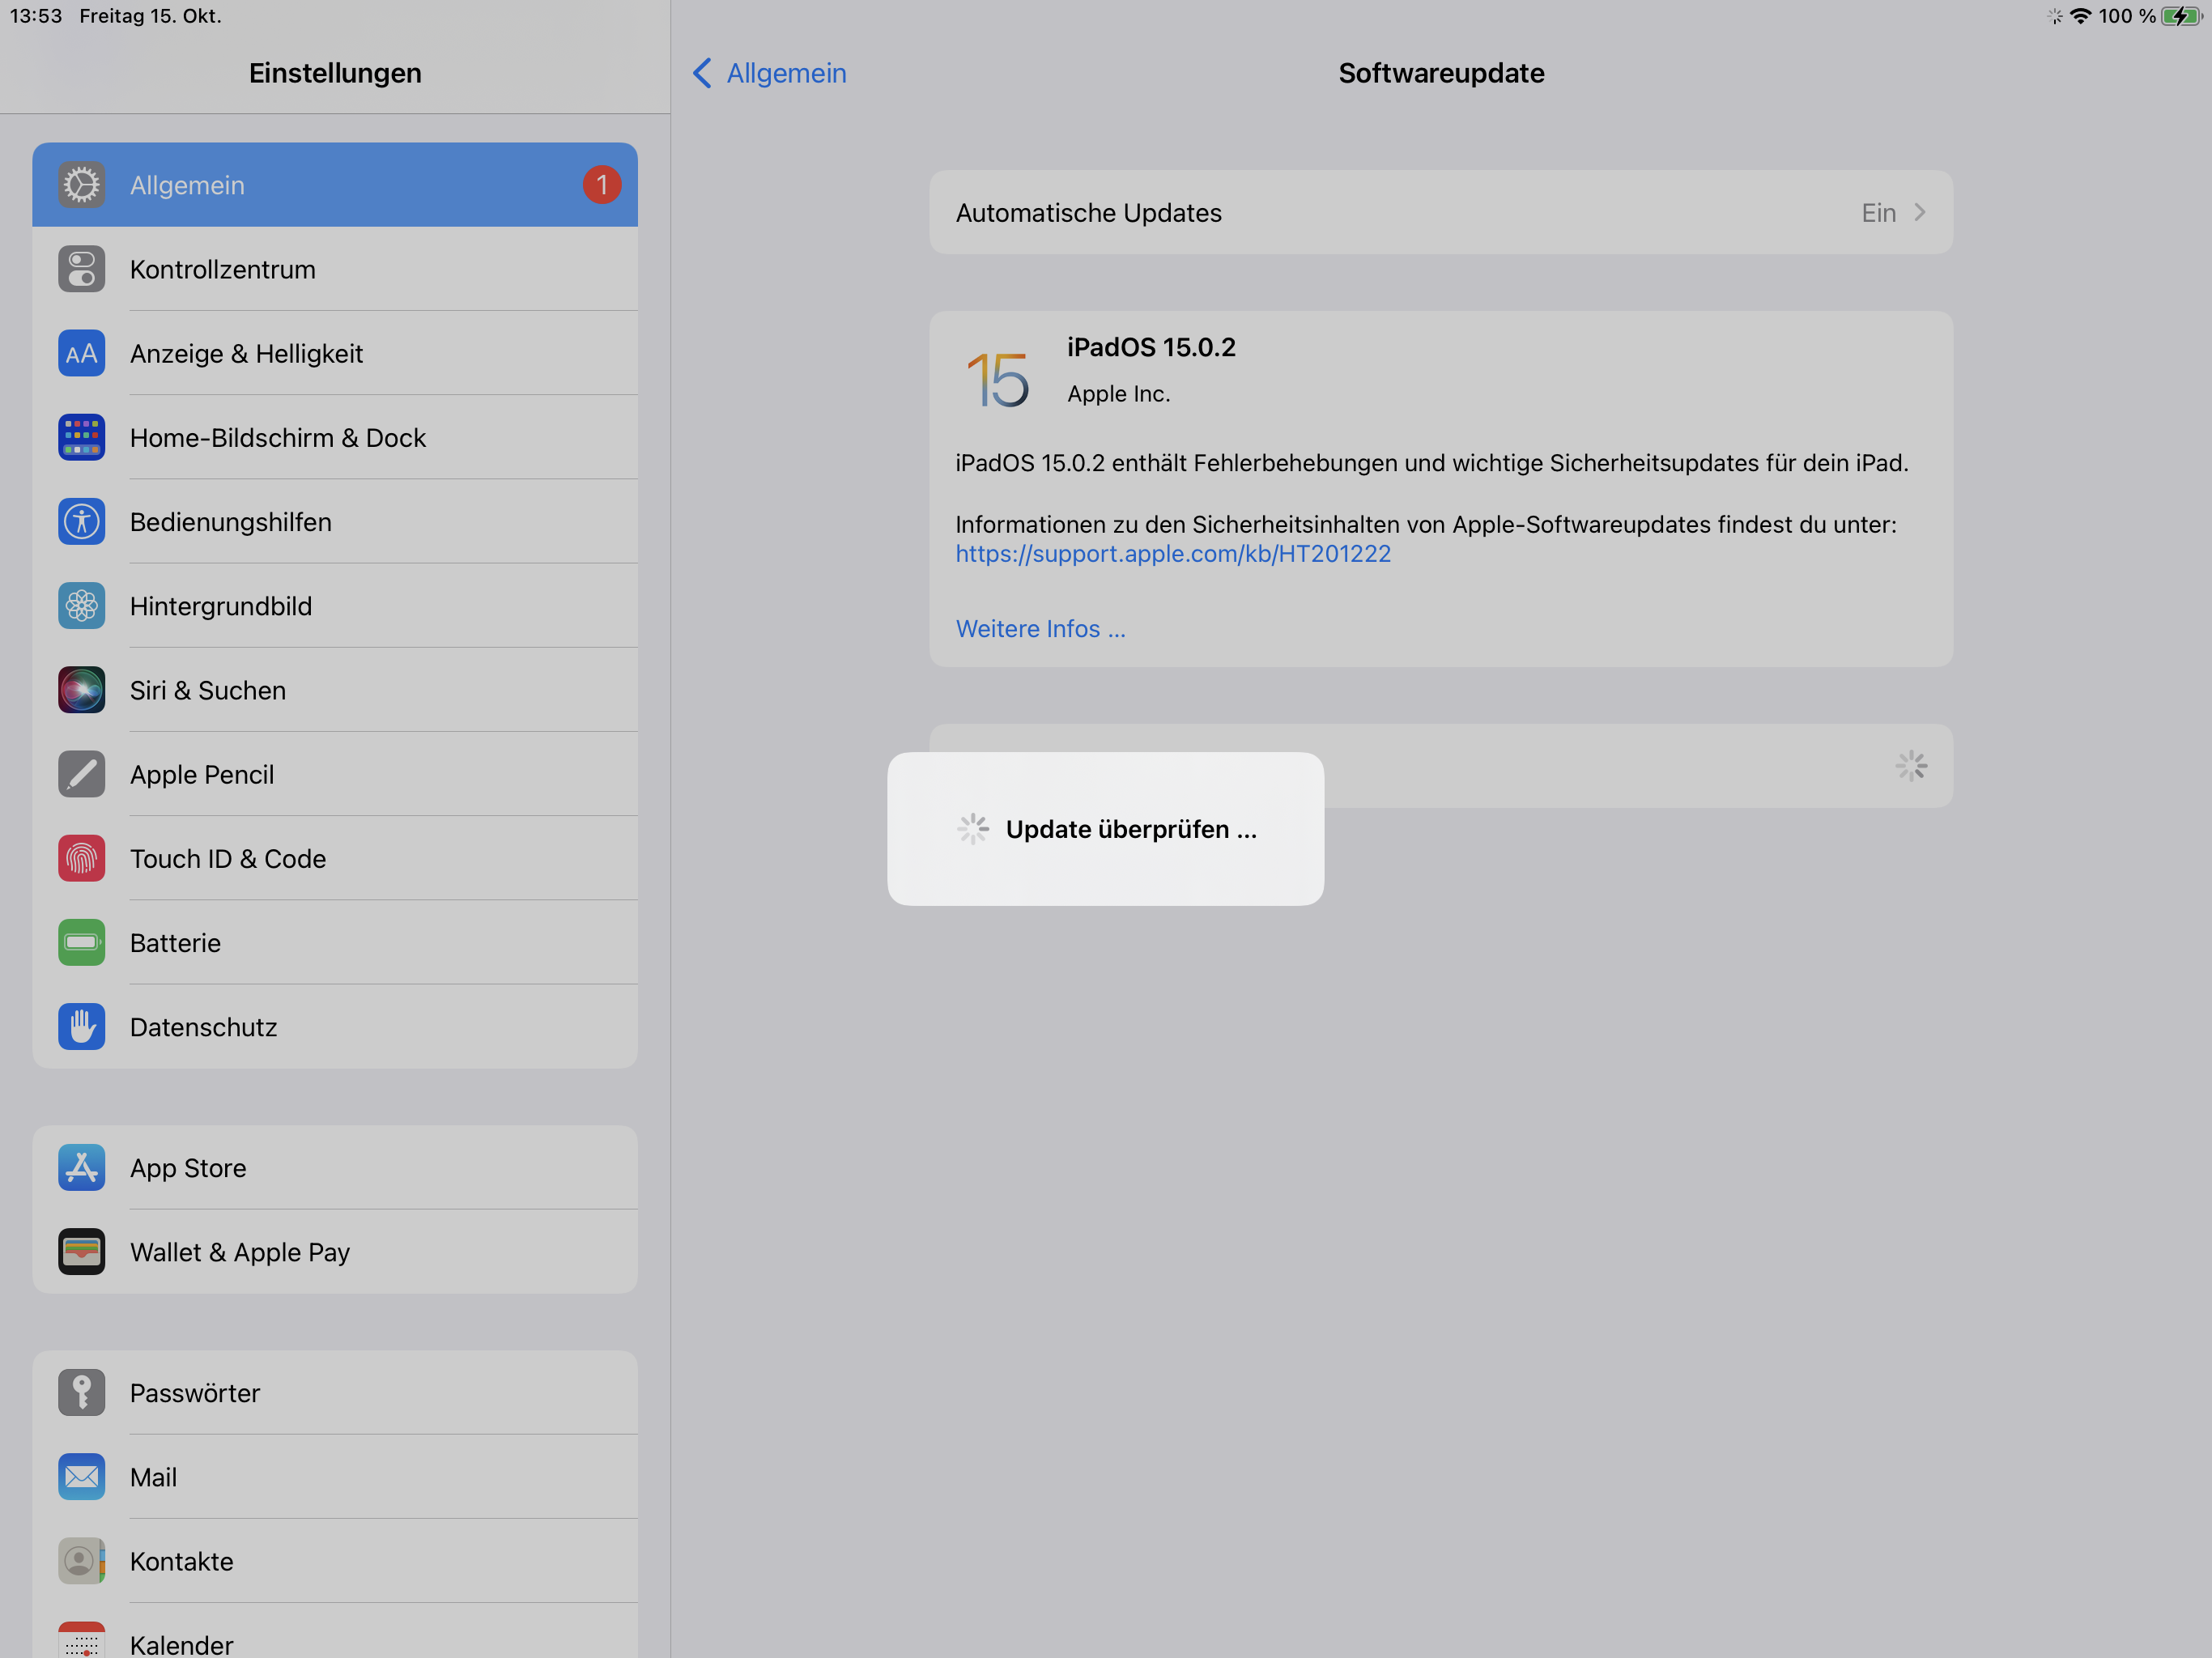Tap Weitere Infos link
Image resolution: width=2212 pixels, height=1658 pixels.
click(1040, 629)
